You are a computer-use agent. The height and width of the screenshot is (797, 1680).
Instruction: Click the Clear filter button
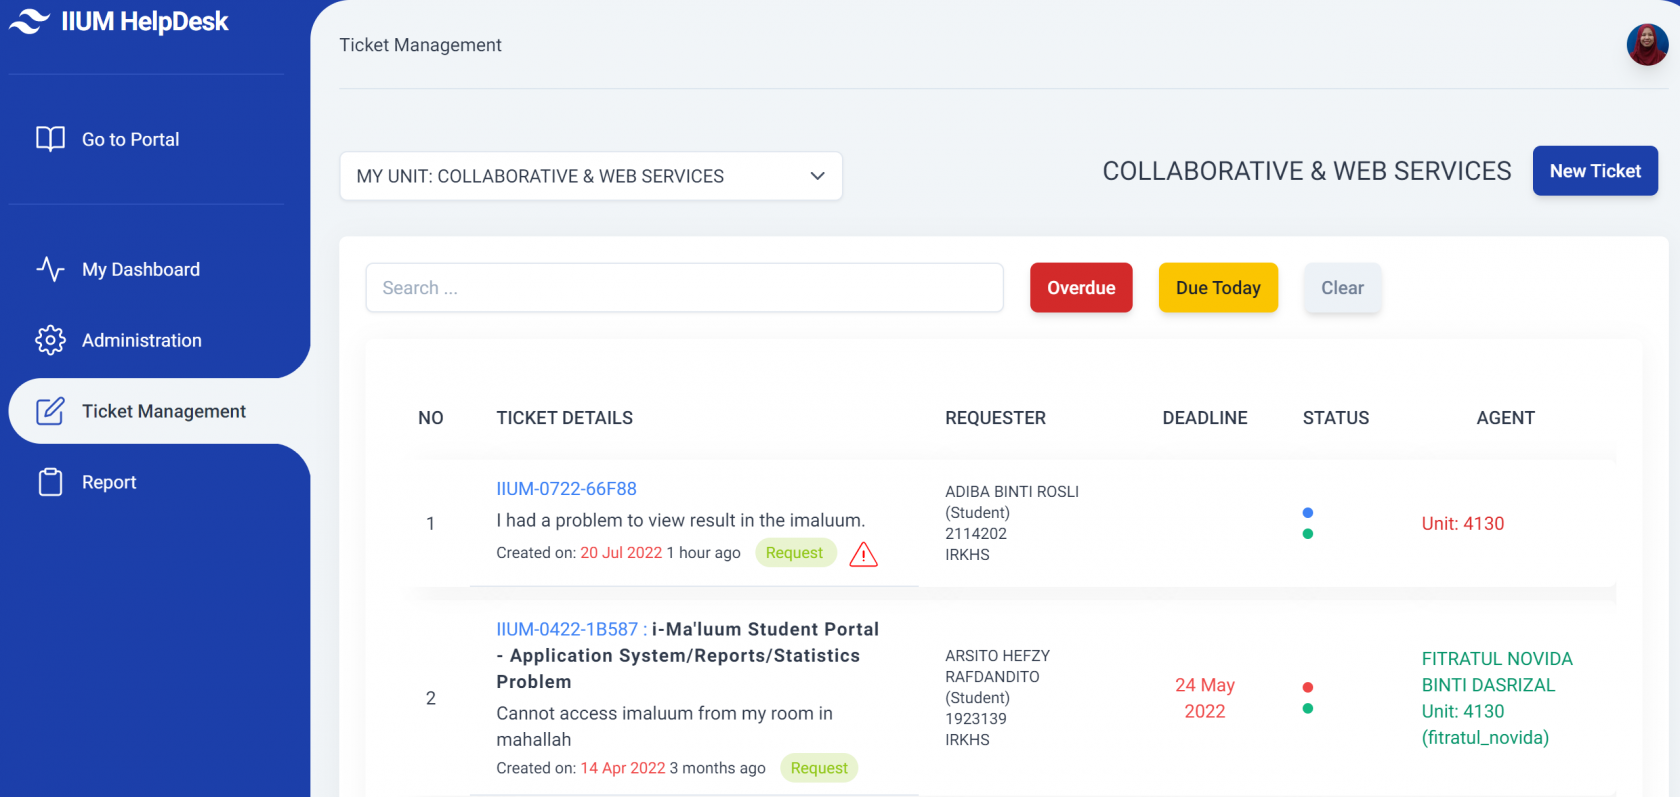[1342, 288]
